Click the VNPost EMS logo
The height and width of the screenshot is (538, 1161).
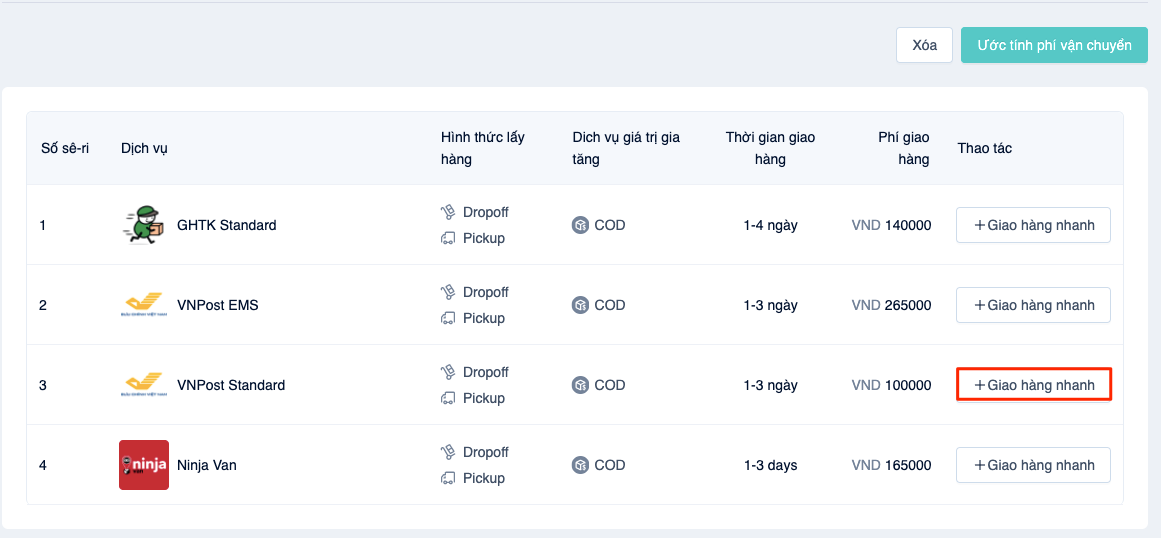click(x=144, y=305)
